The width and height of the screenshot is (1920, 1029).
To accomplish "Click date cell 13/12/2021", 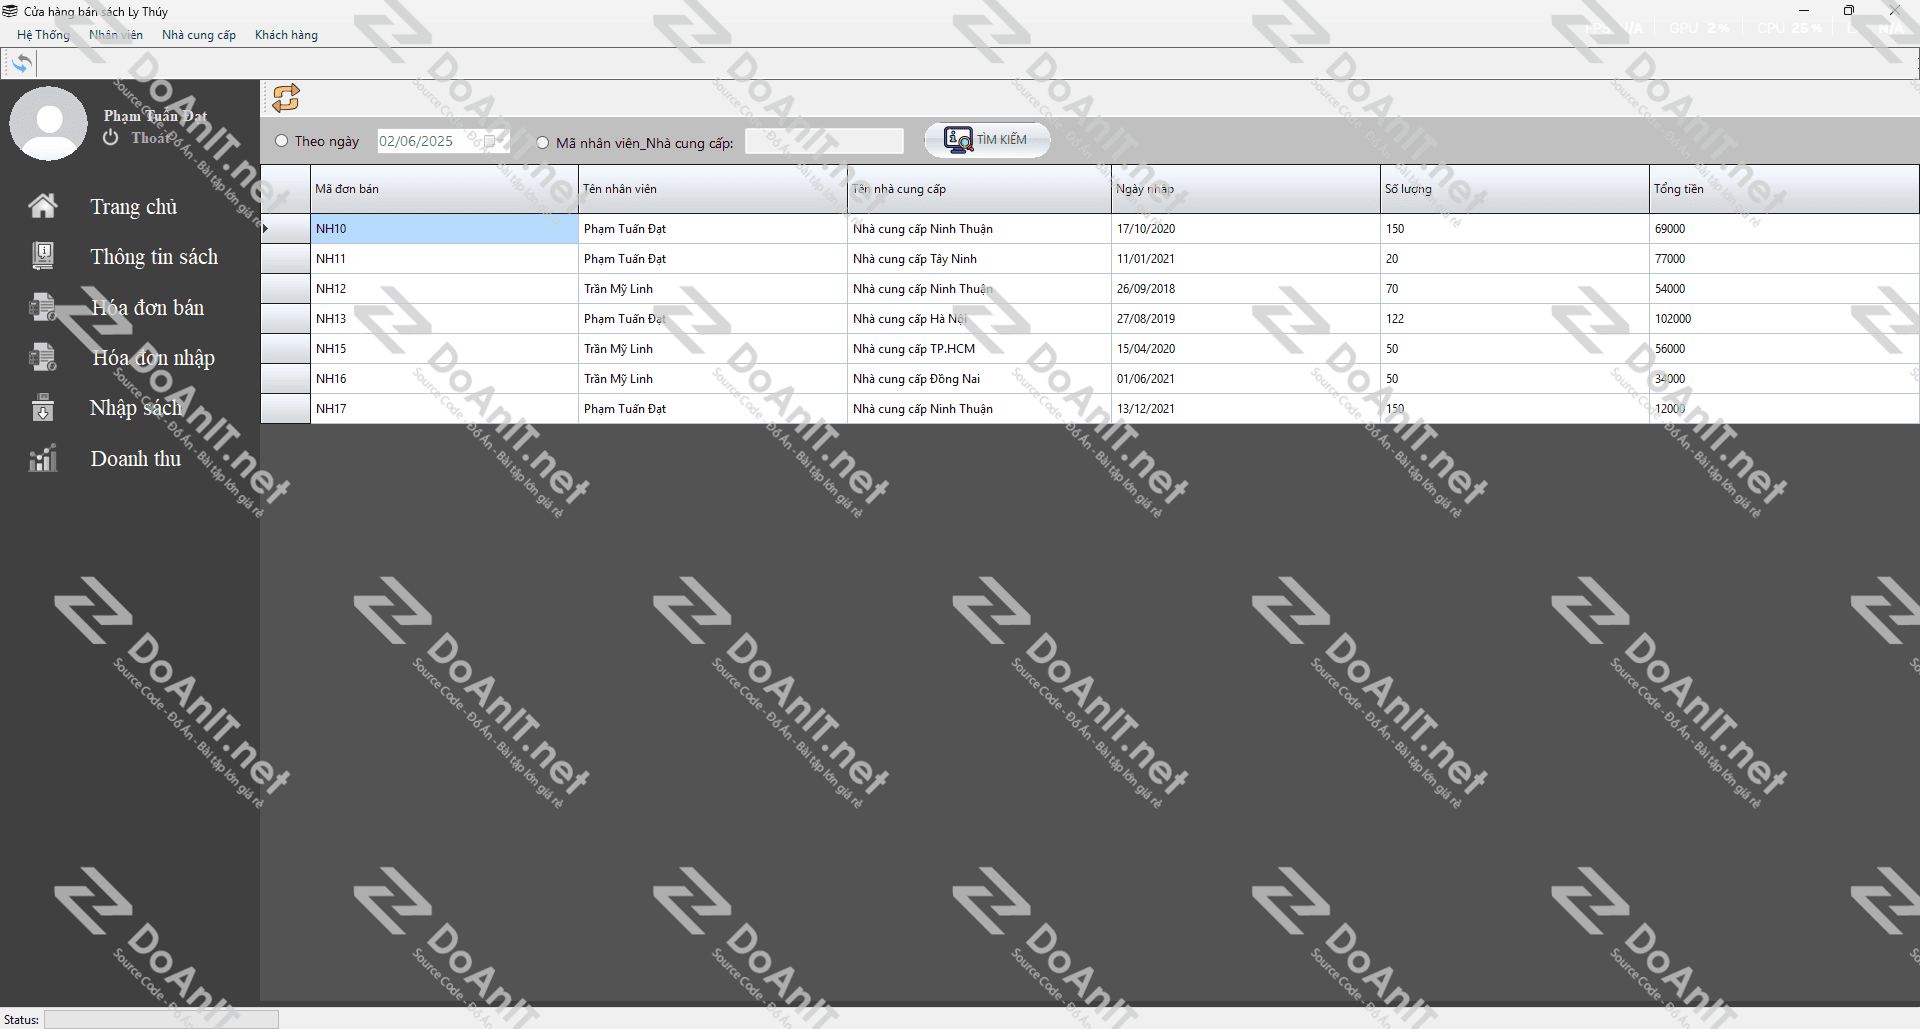I will pos(1246,409).
